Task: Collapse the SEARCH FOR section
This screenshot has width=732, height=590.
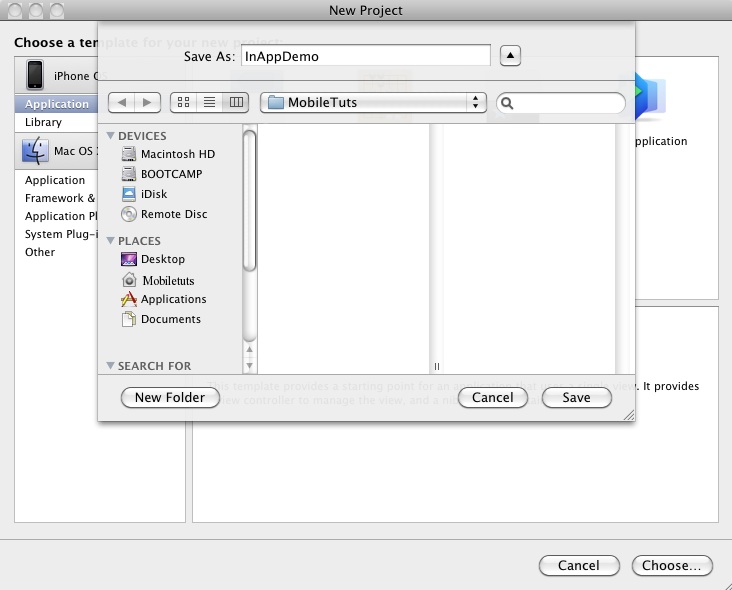Action: (x=111, y=365)
